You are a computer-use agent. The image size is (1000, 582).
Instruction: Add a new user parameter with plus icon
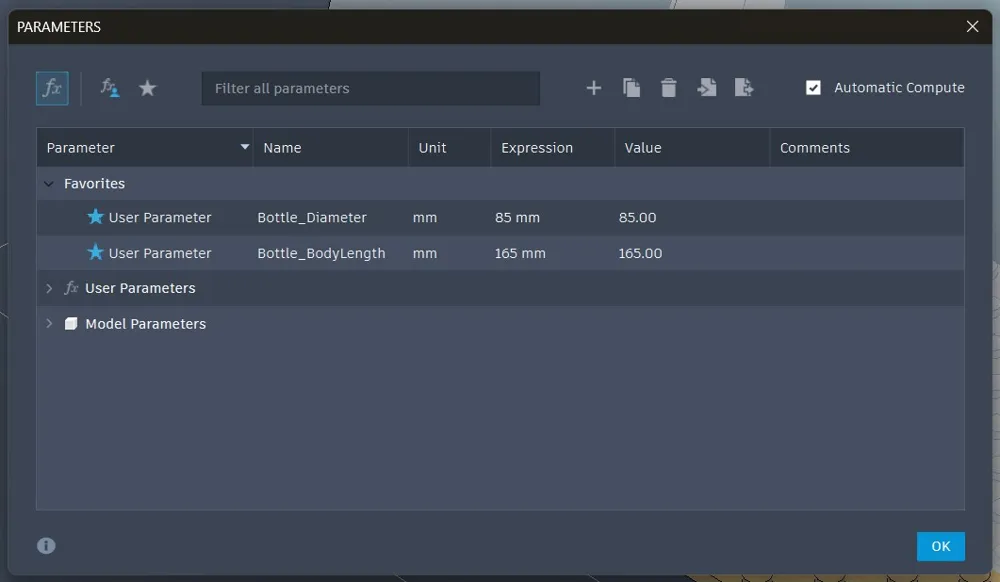(594, 88)
